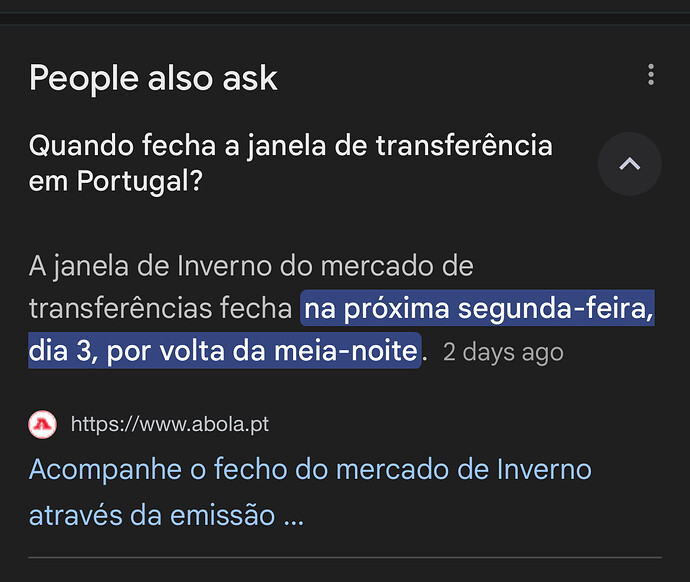Viewport: 690px width, 582px height.
Task: Click the snippet line 'A janela de Inverno do mercado de'
Action: tap(250, 267)
